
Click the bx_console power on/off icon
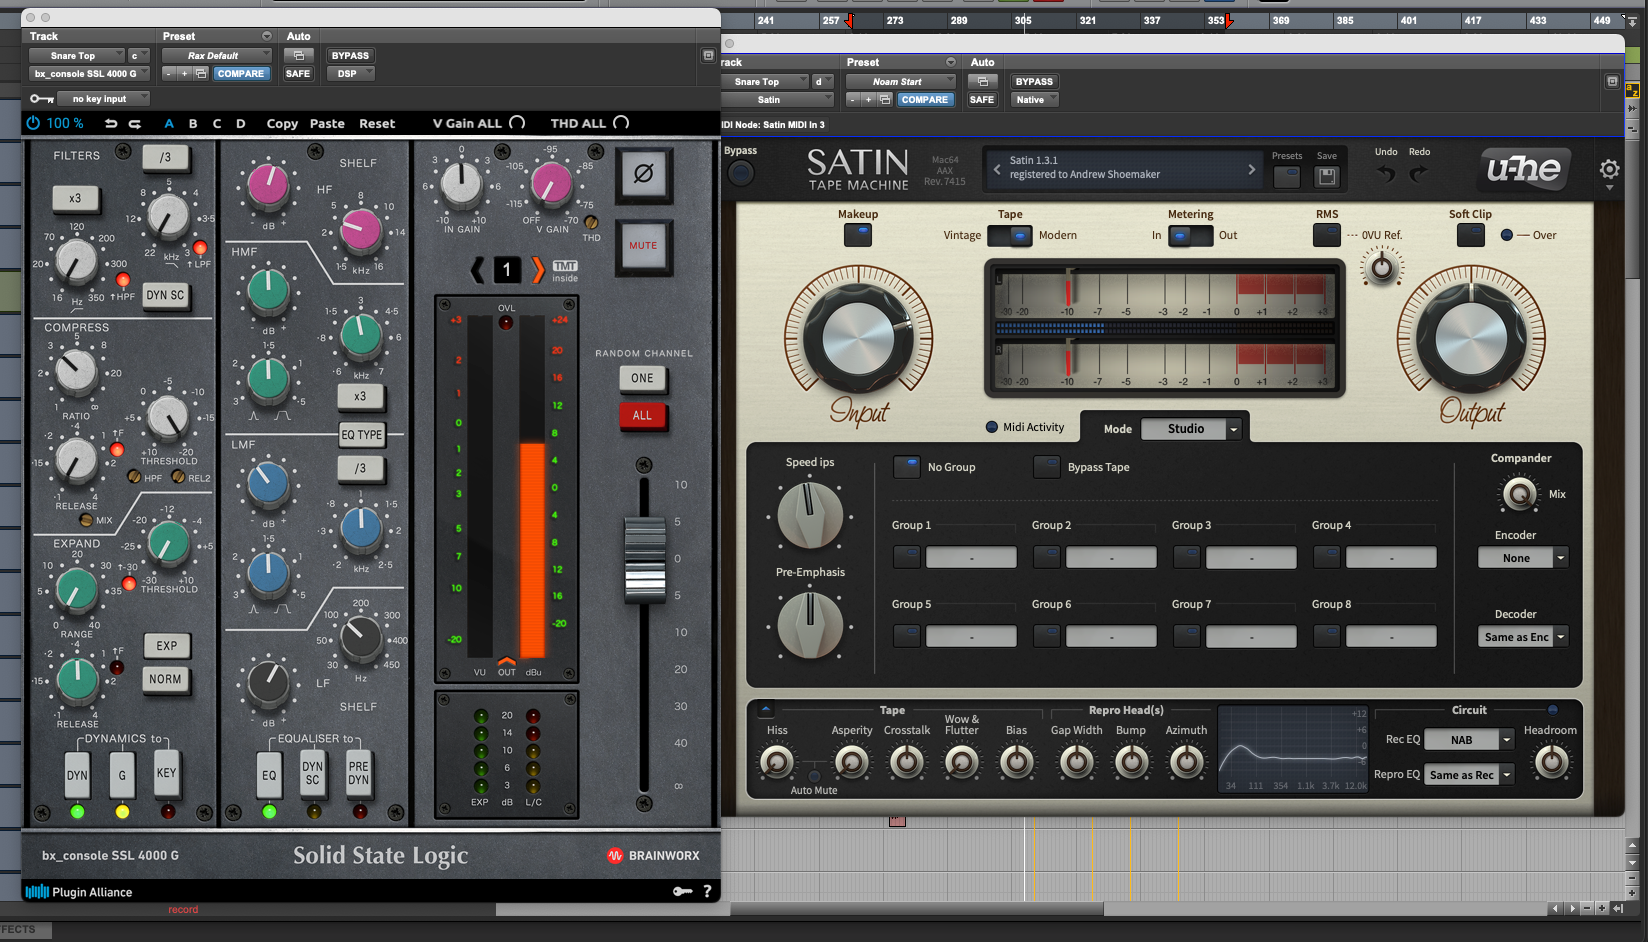click(33, 123)
